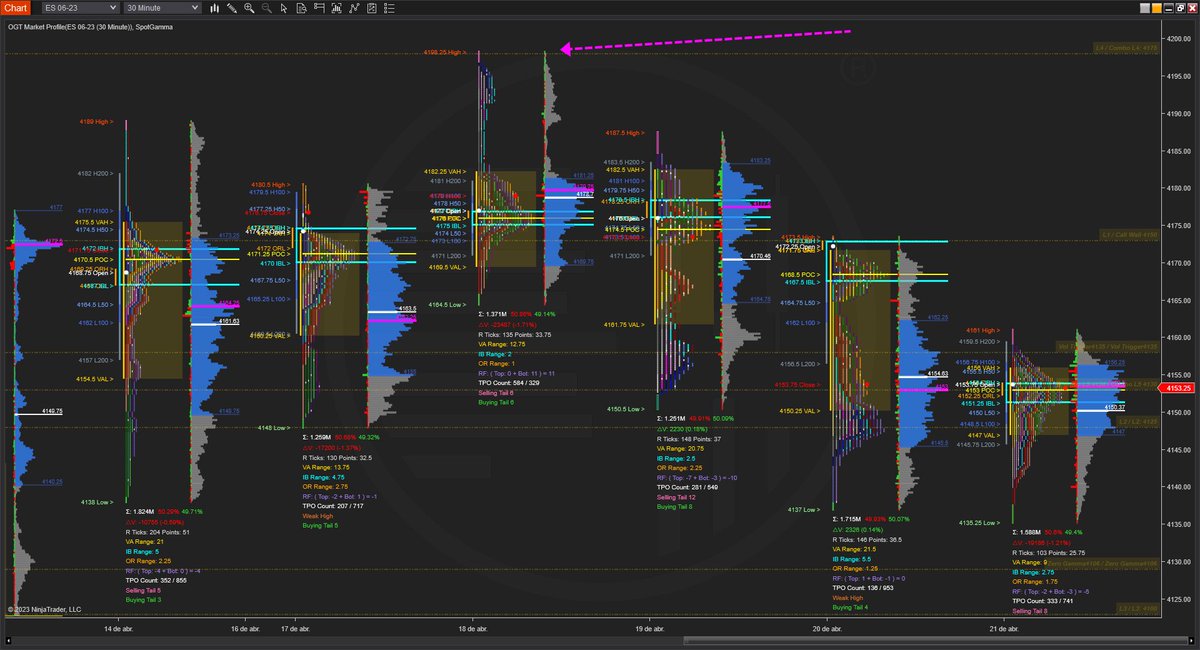Click the '4154.5 VAL >' label

click(95, 379)
